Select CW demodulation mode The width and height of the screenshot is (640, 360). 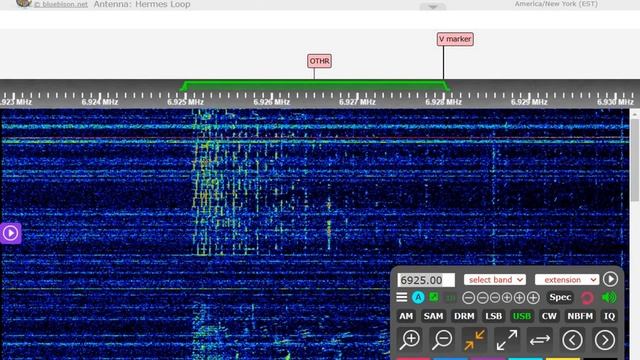point(549,316)
